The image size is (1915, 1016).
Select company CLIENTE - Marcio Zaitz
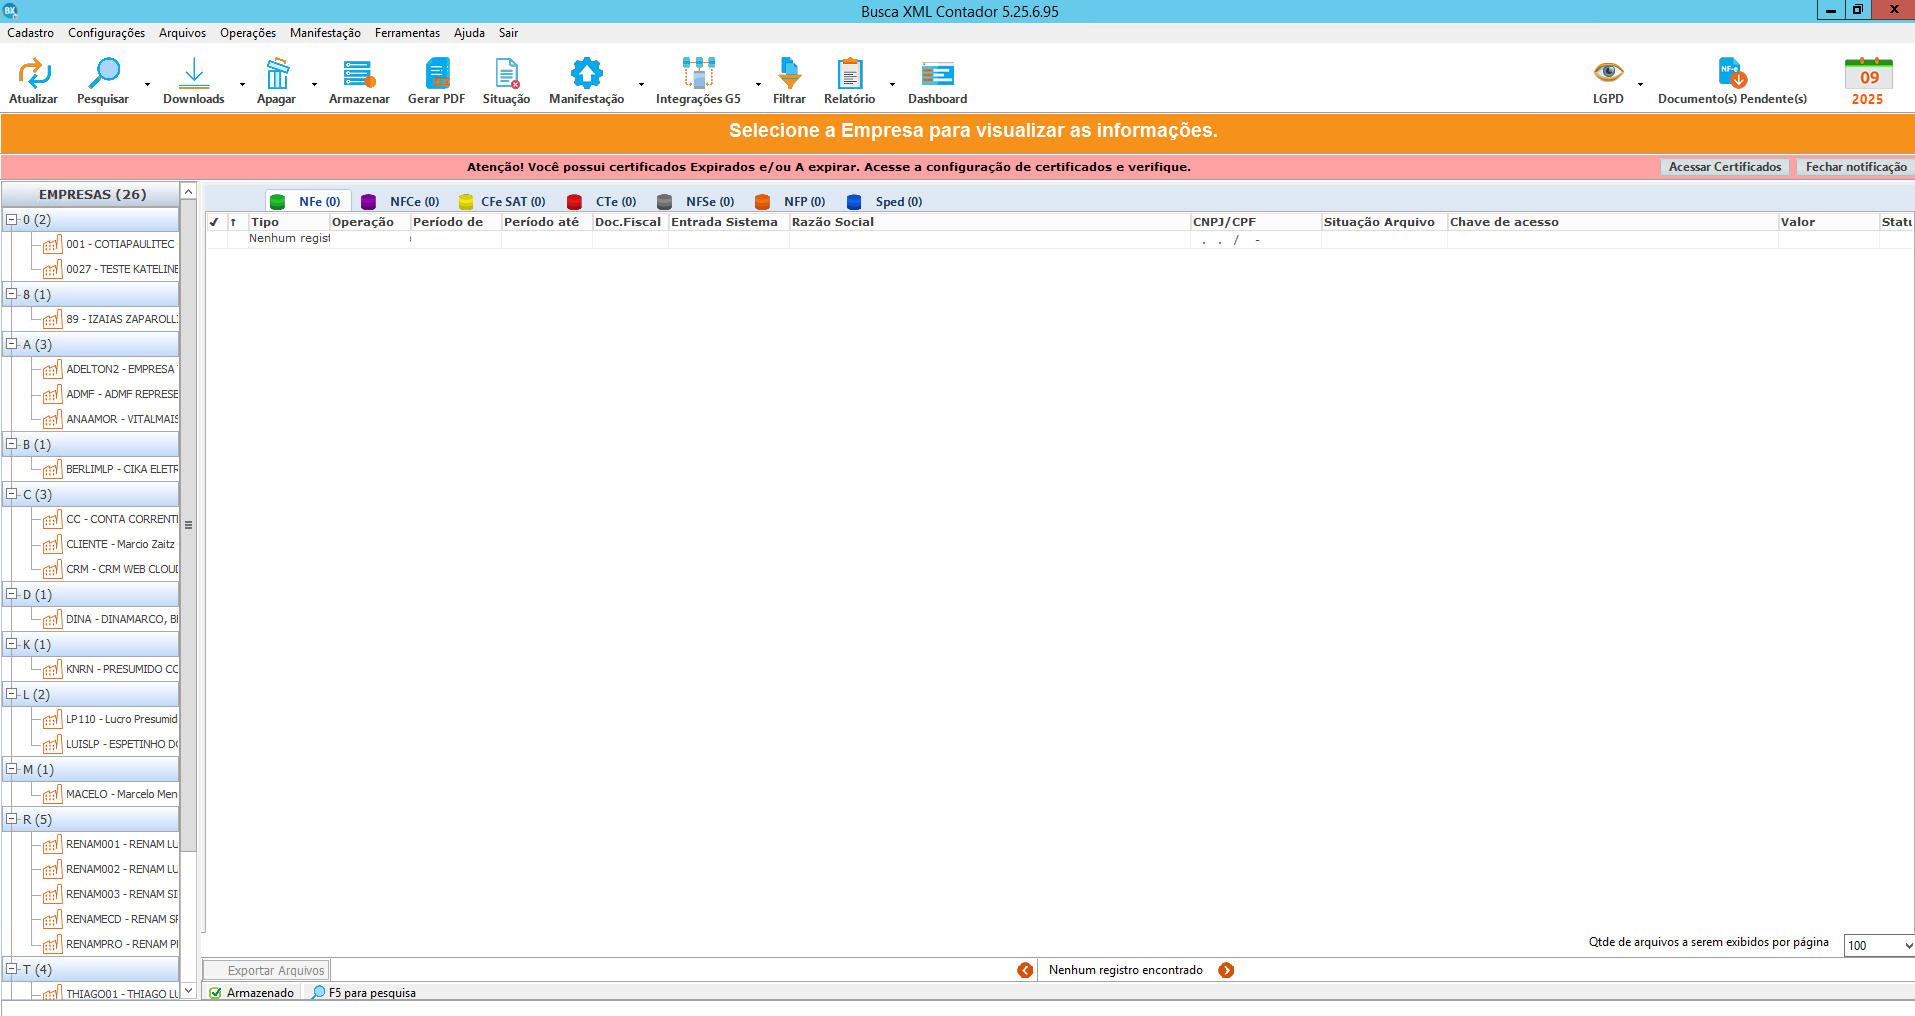click(110, 544)
